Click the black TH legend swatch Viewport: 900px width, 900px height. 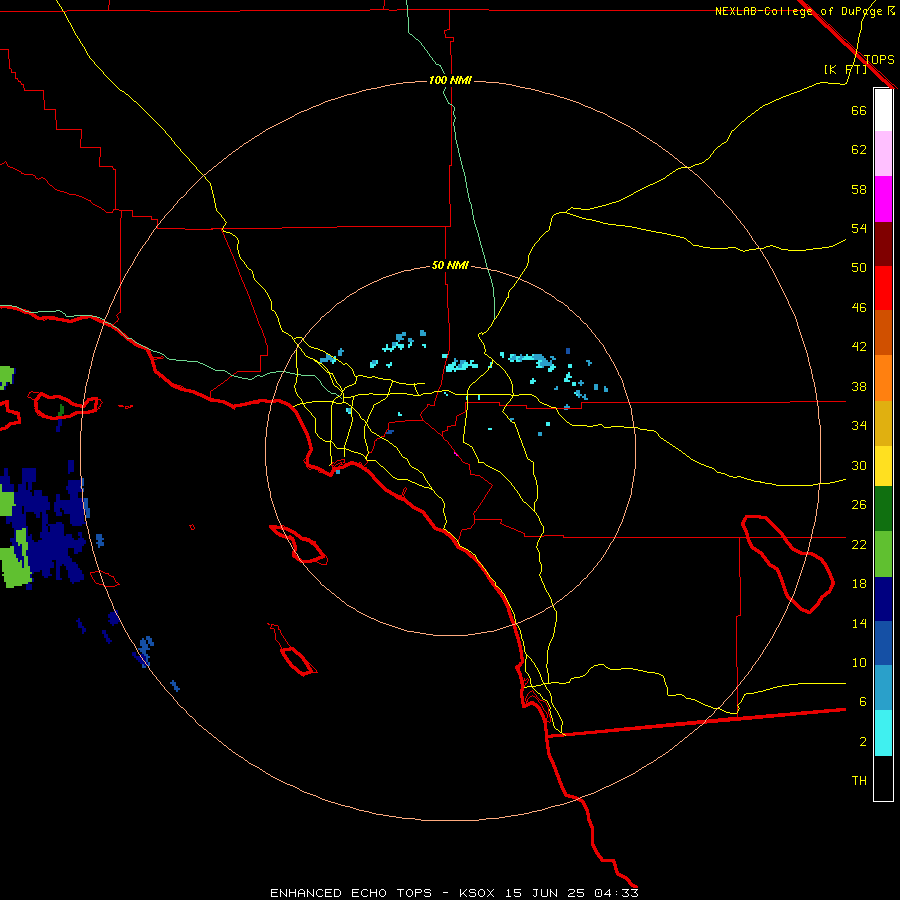(883, 778)
